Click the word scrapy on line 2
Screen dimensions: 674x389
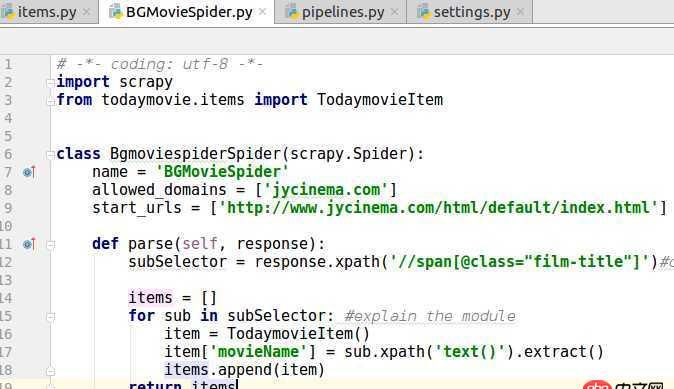146,82
